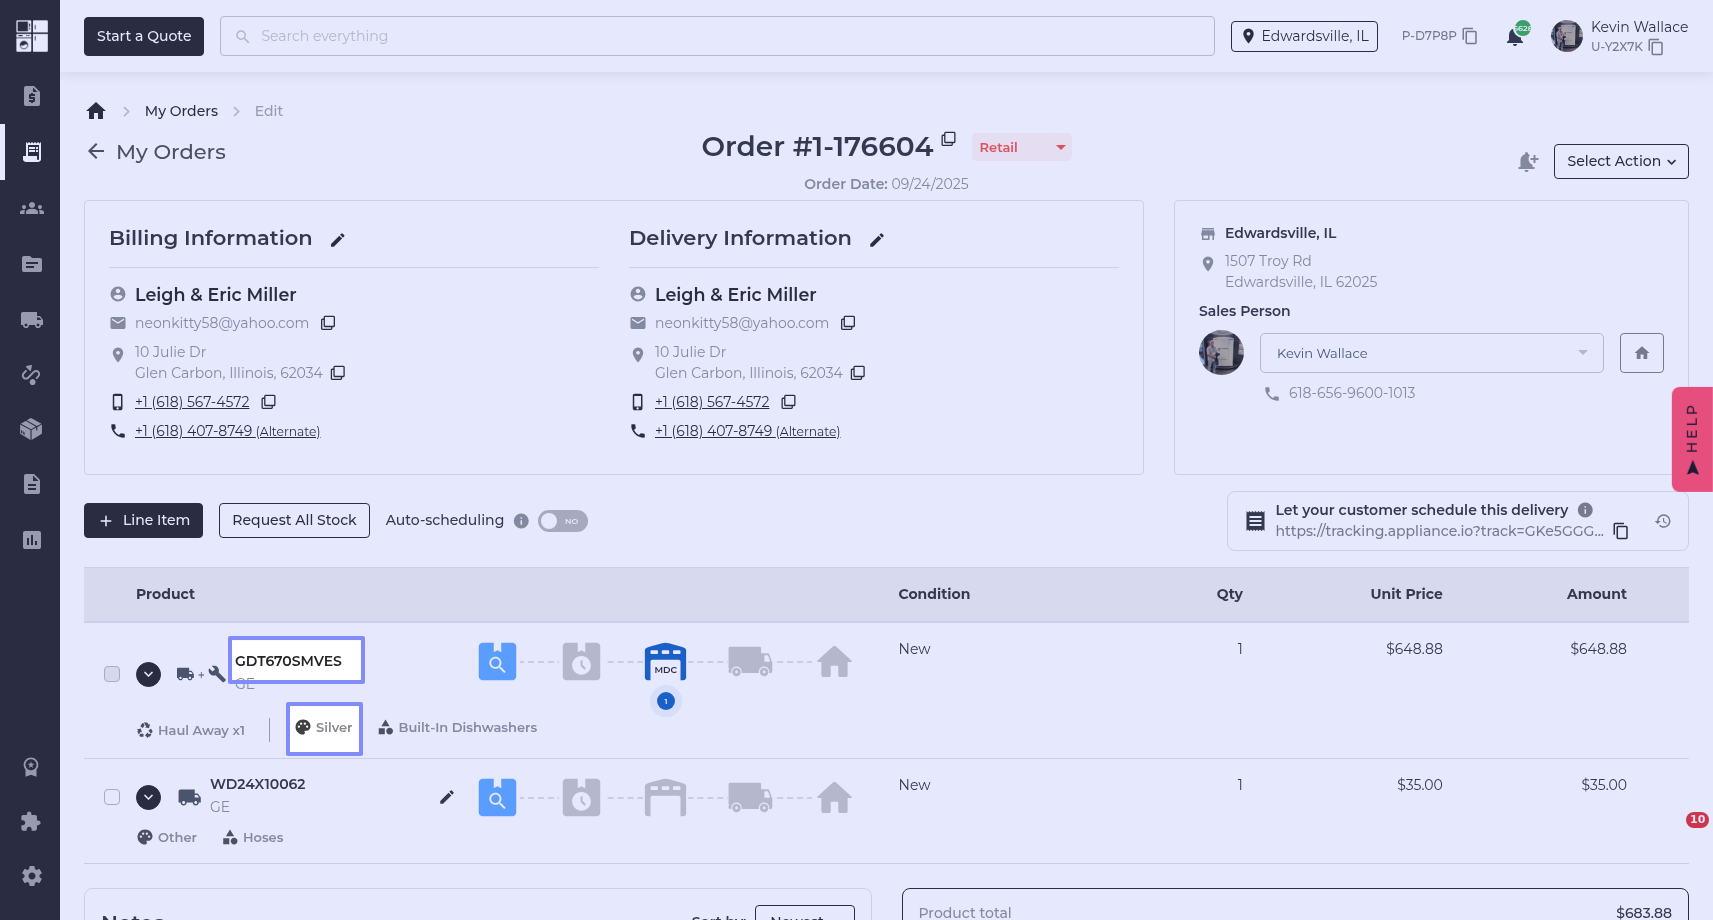Screen dimensions: 1713x920
Task: Click the Search everything field
Action: (716, 36)
